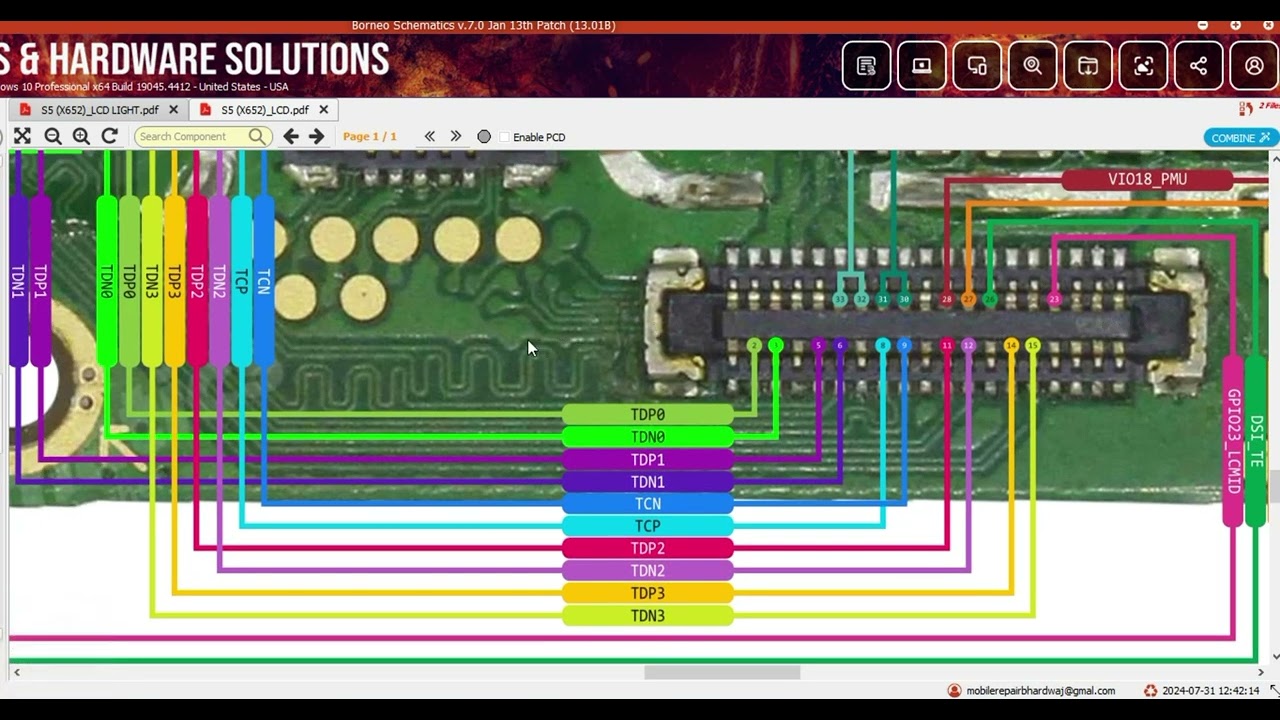Click the 2 Files list icon
Image resolution: width=1280 pixels, height=720 pixels.
pyautogui.click(x=1246, y=108)
